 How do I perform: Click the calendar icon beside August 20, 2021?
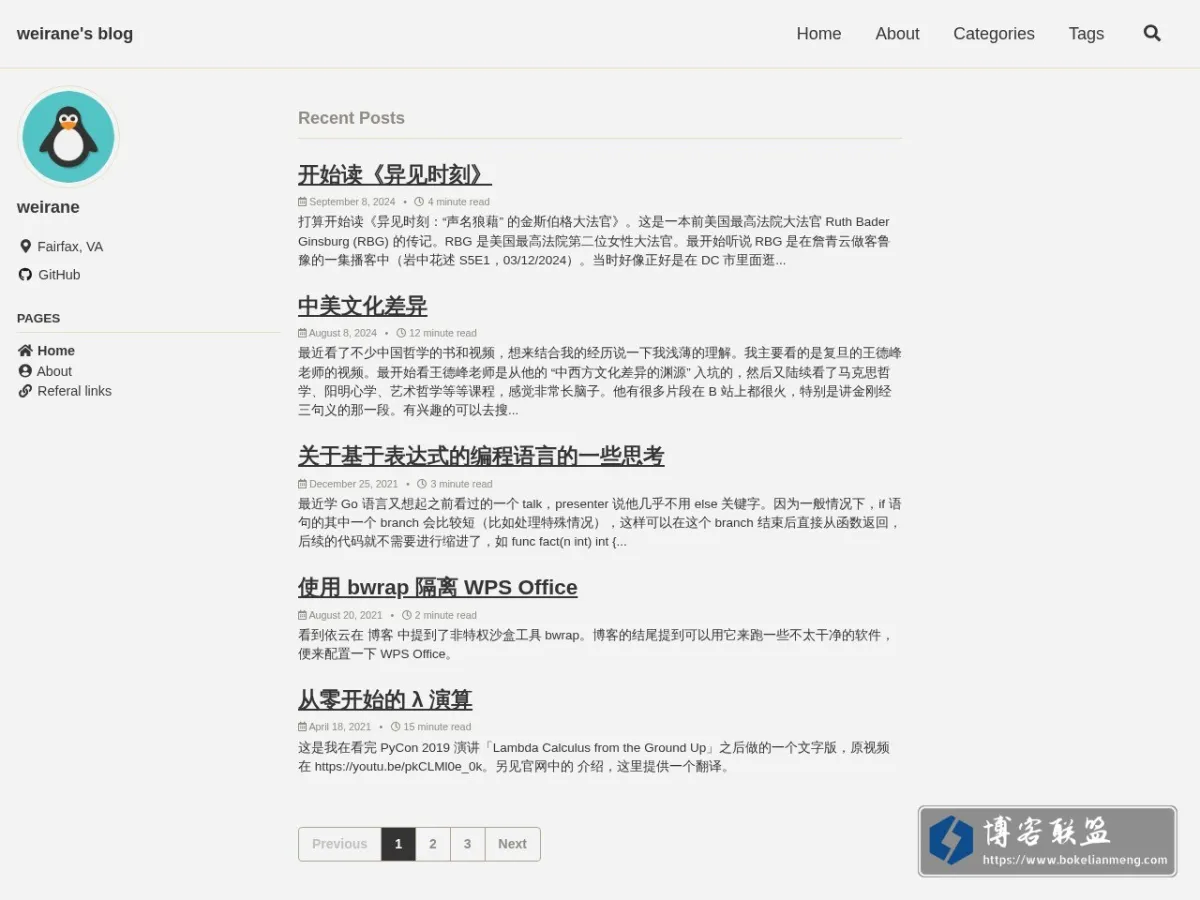tap(303, 615)
